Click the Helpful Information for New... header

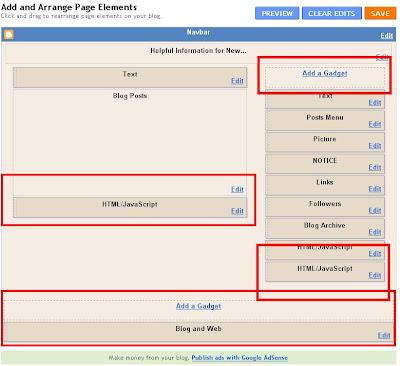click(x=198, y=51)
